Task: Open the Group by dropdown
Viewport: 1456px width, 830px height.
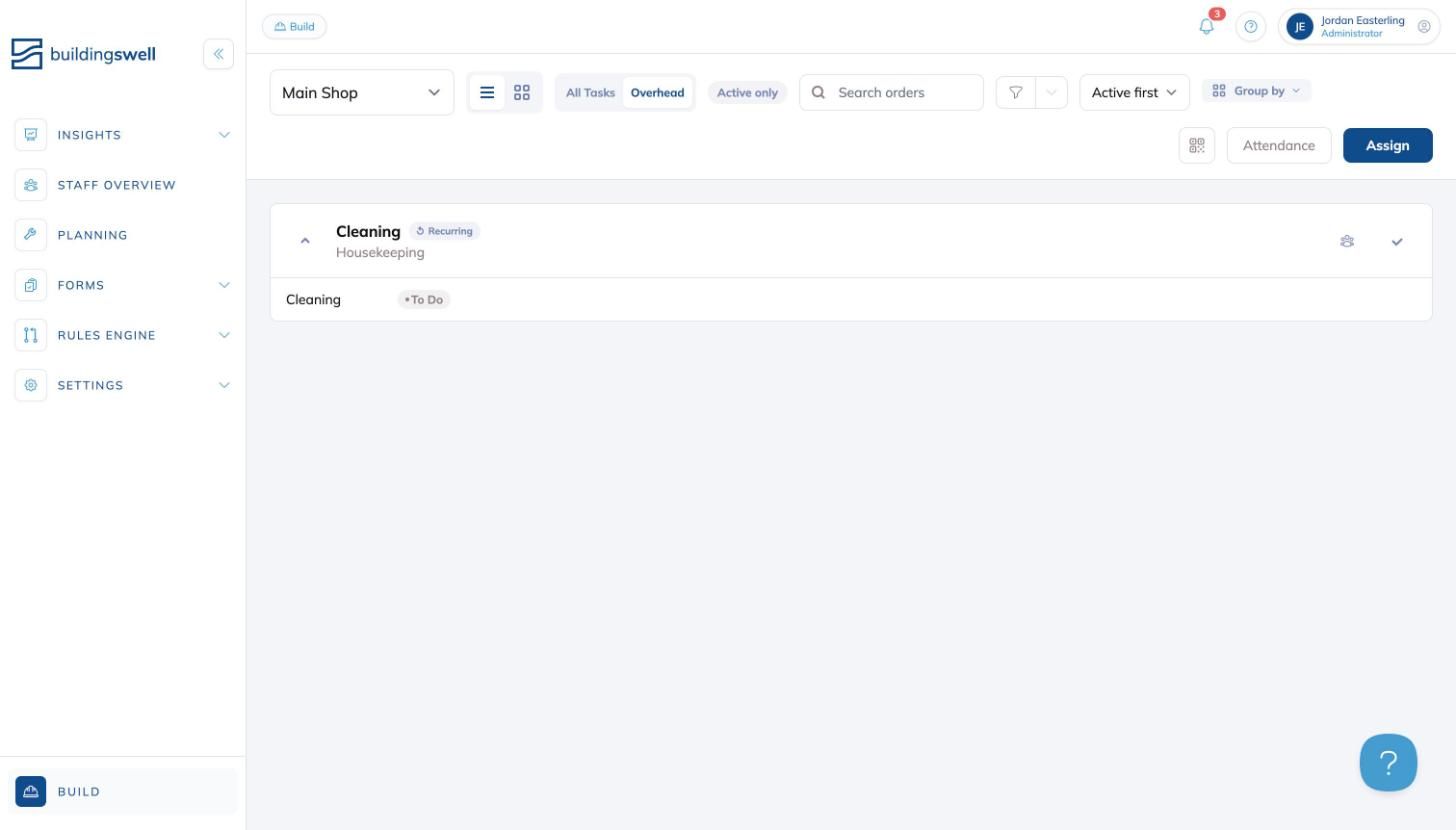Action: 1256,91
